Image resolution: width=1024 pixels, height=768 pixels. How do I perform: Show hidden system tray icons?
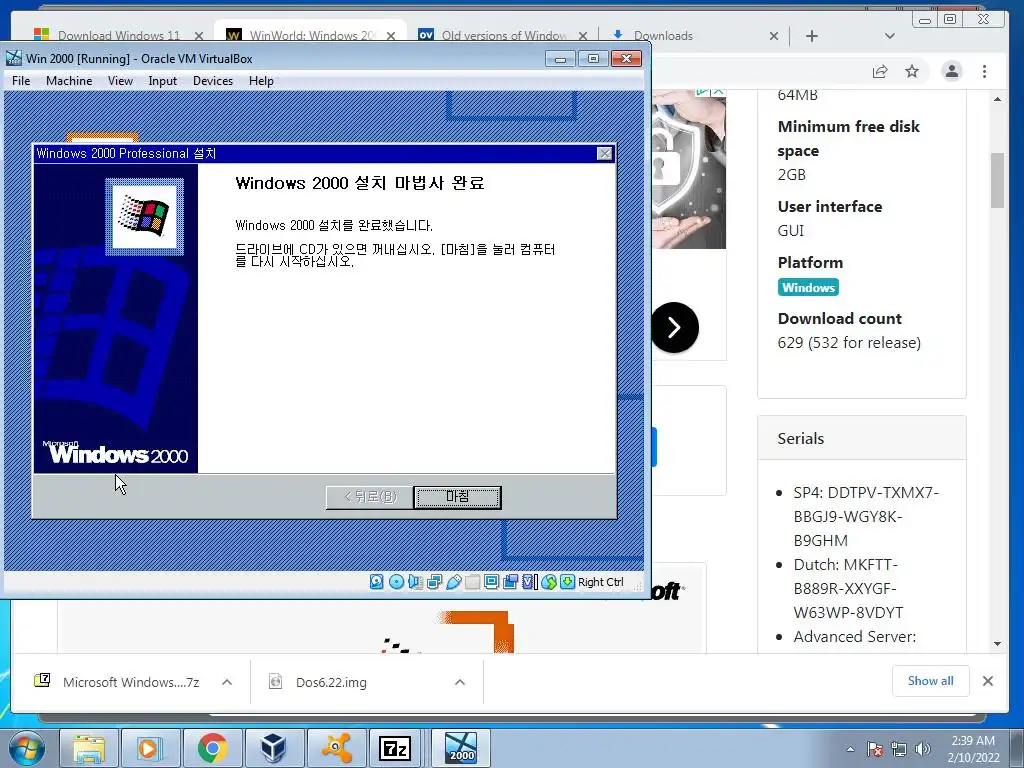coord(850,750)
